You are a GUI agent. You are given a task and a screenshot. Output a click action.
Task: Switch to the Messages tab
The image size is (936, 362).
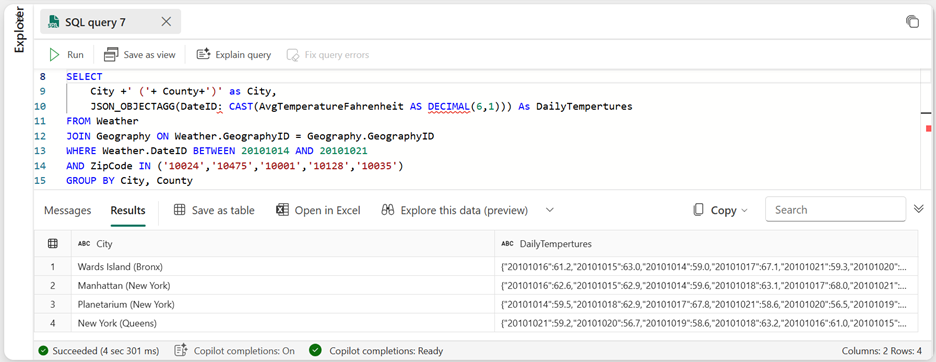[x=67, y=210]
